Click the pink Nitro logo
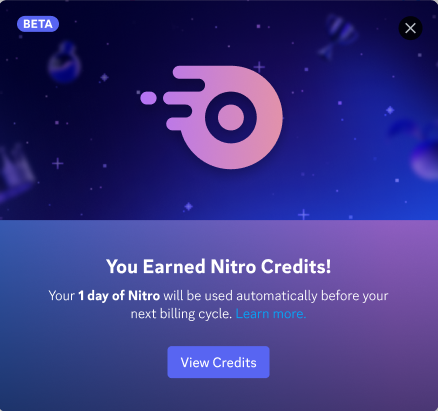The width and height of the screenshot is (438, 411). pos(212,117)
